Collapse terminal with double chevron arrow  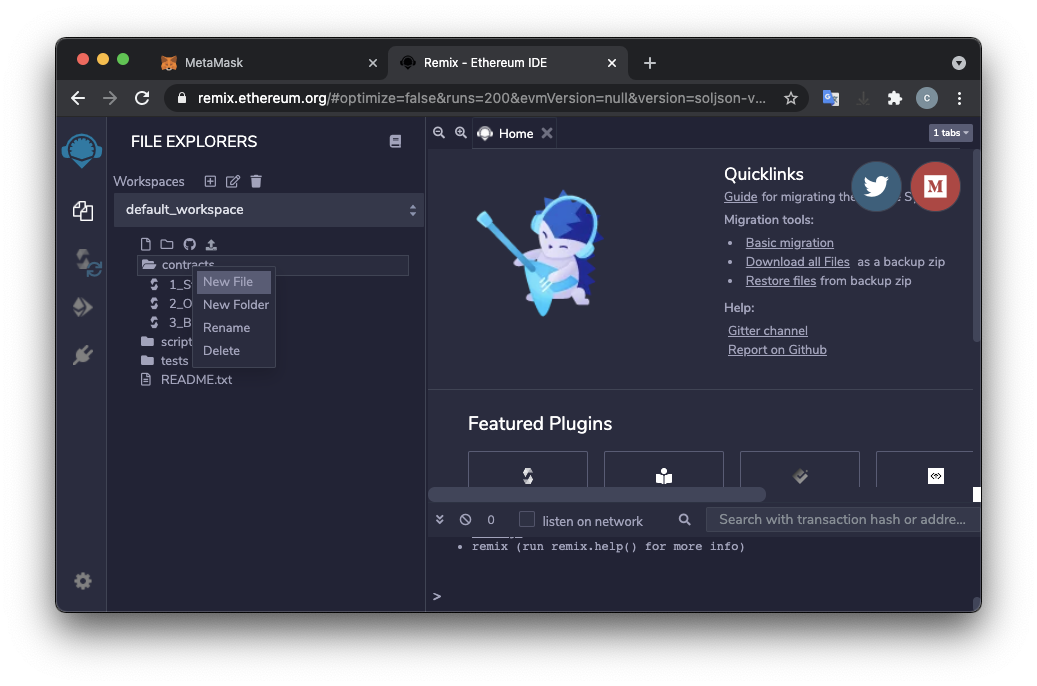pyautogui.click(x=440, y=520)
